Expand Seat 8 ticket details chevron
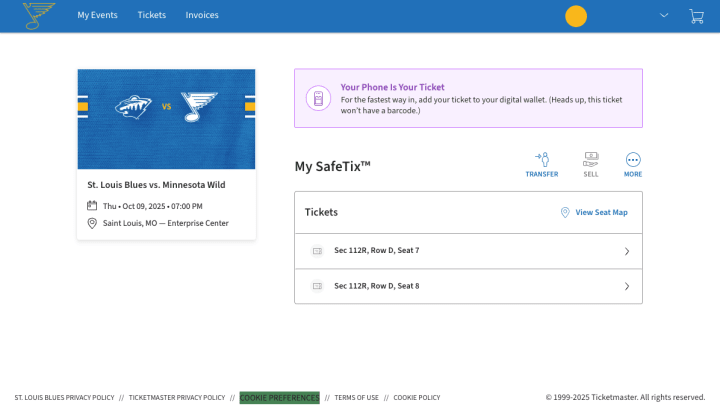Screen dimensions: 720x412 [x=627, y=286]
